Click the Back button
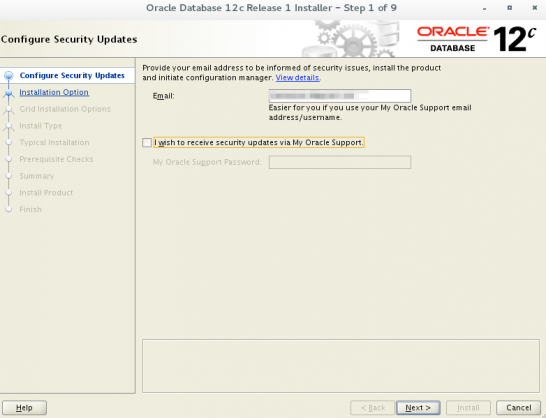546x418 pixels. coord(373,408)
